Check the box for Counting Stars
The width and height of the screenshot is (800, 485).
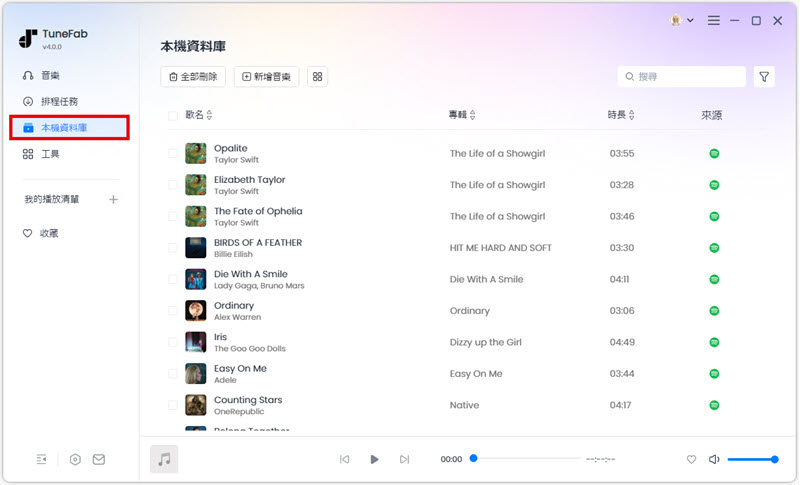pos(173,405)
